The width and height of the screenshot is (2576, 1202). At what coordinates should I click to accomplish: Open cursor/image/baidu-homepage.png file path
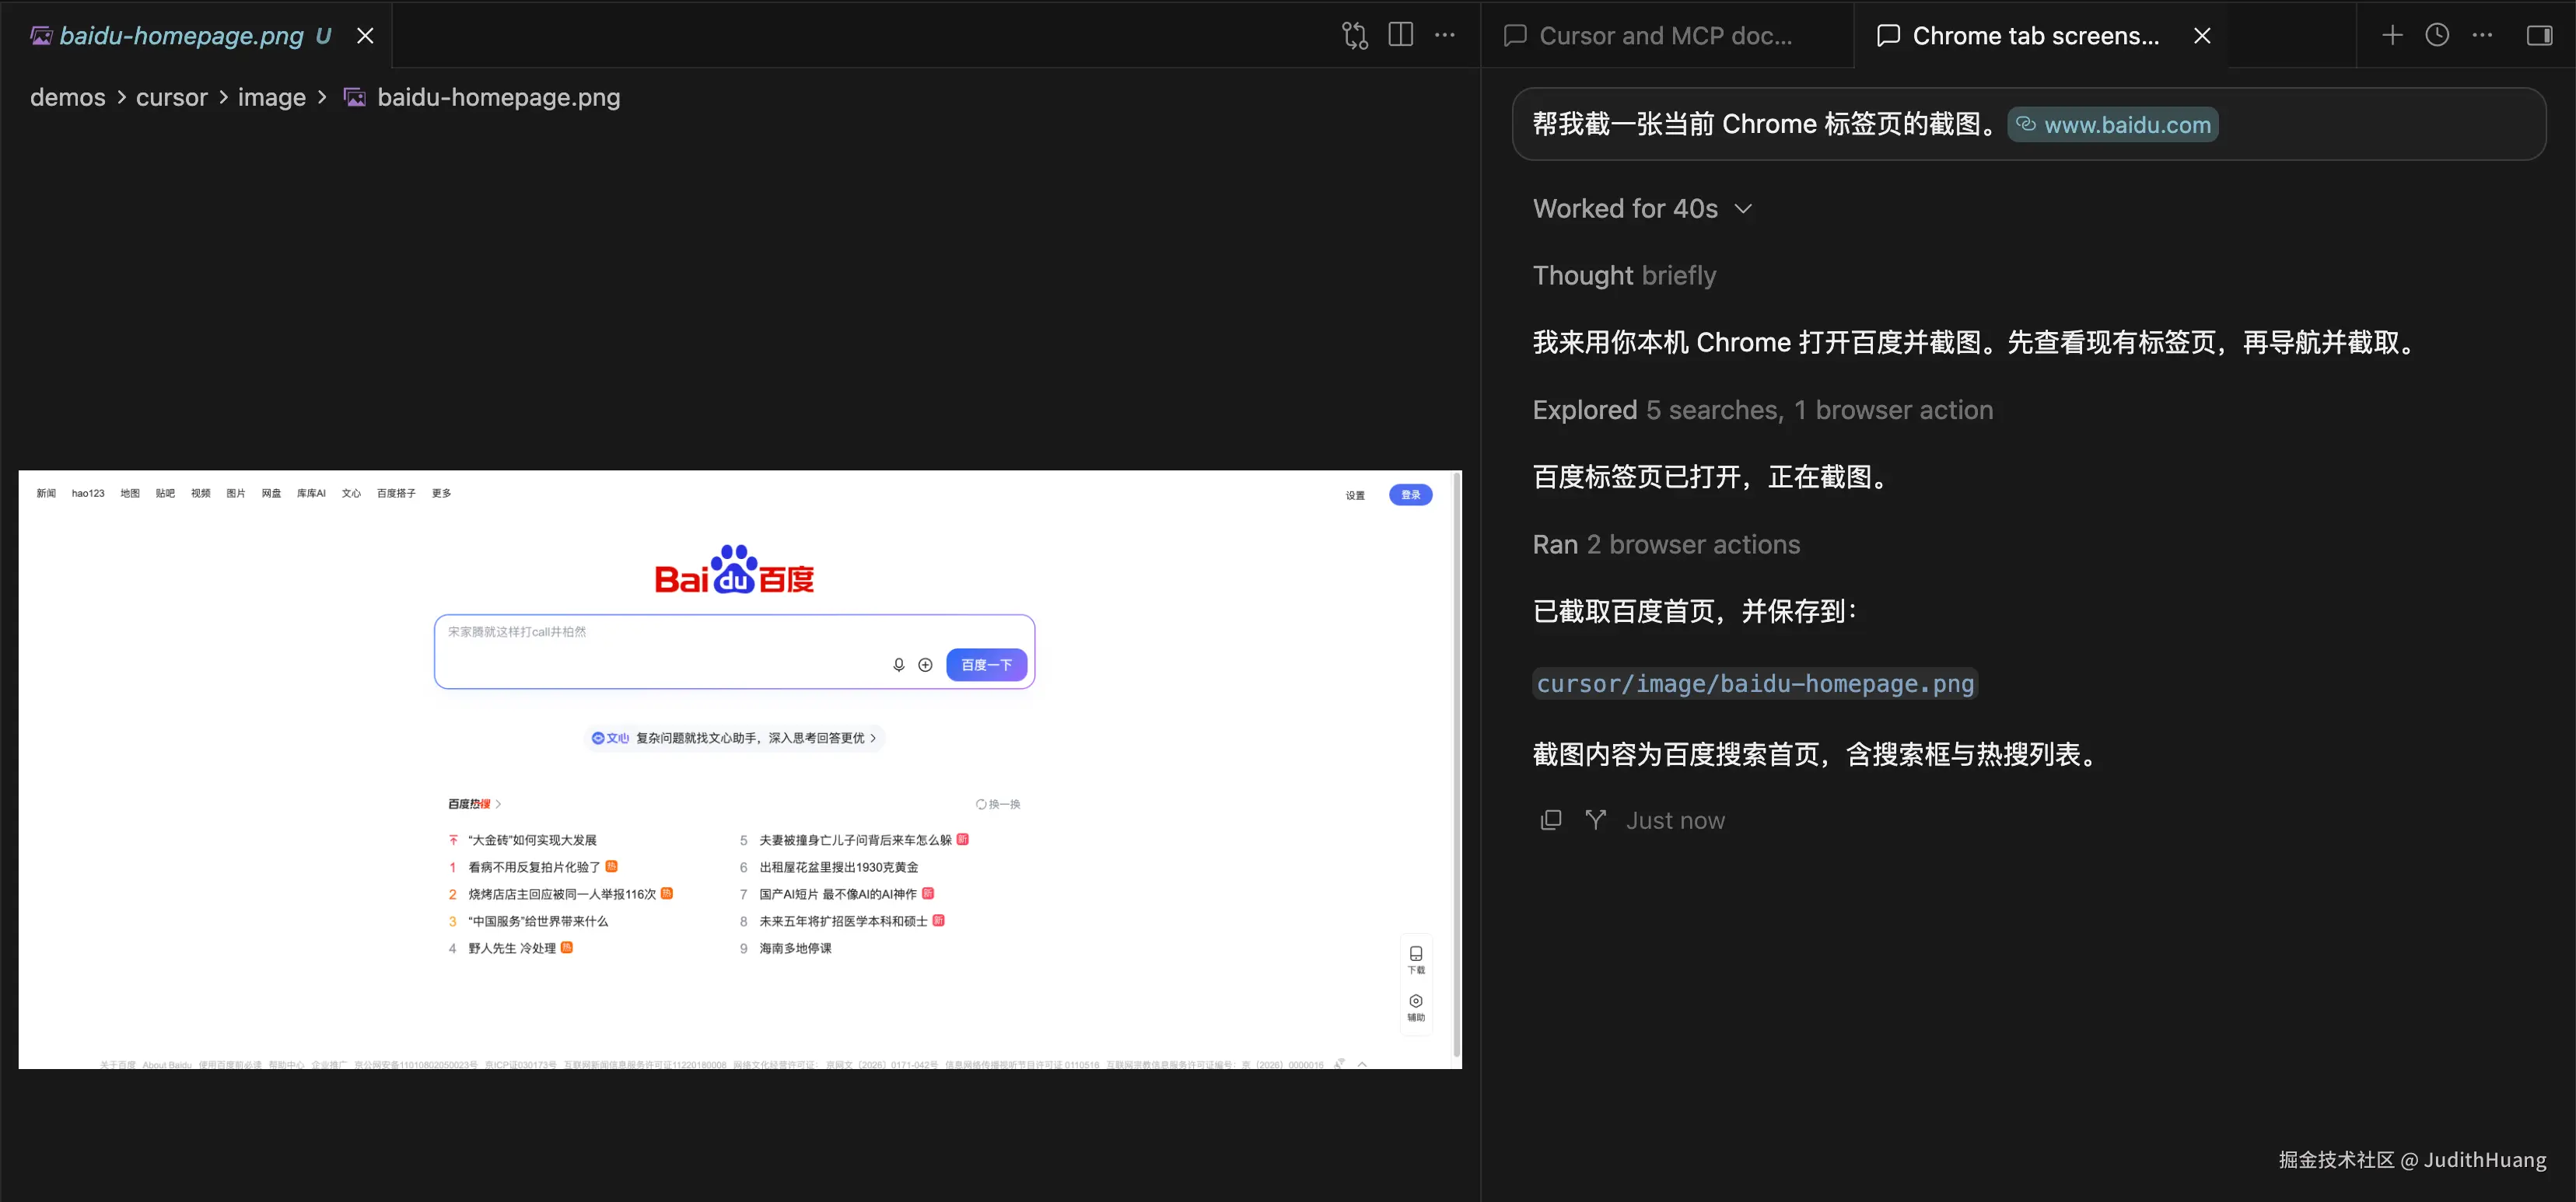tap(1755, 683)
